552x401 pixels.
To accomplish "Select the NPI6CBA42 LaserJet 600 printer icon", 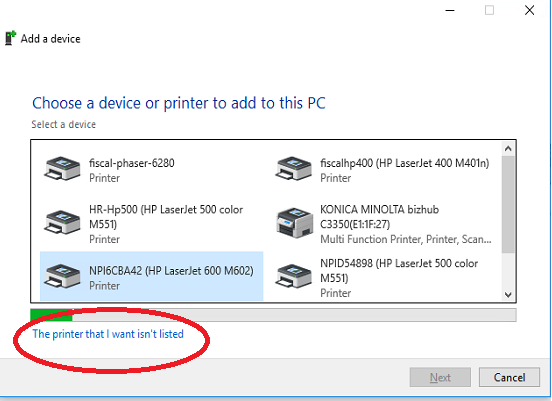I will click(x=62, y=276).
